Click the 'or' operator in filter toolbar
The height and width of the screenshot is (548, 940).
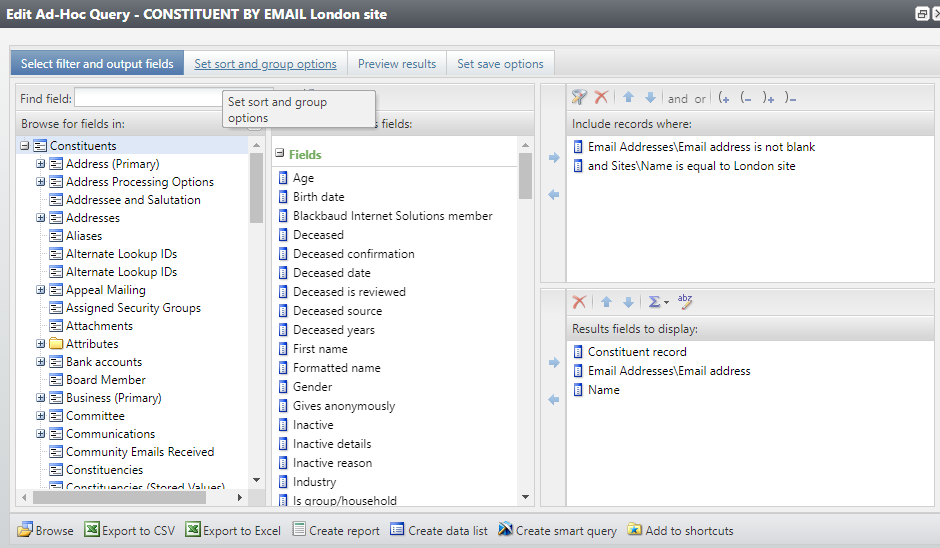pyautogui.click(x=700, y=98)
